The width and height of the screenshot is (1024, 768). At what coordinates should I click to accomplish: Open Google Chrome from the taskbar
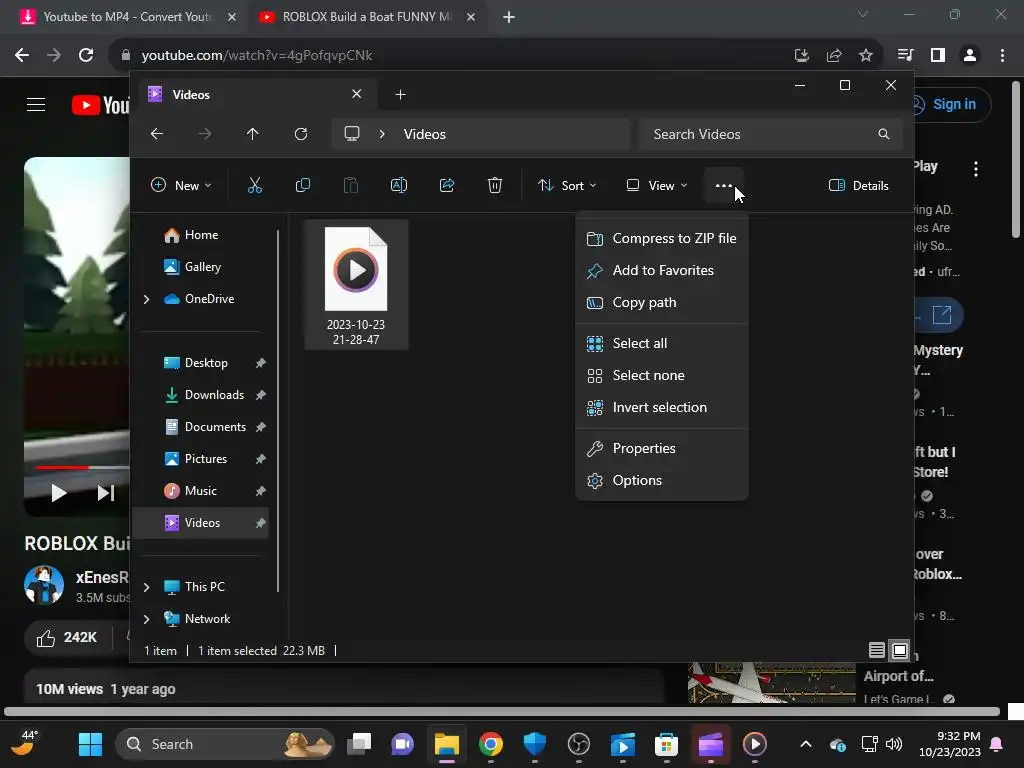coord(490,744)
